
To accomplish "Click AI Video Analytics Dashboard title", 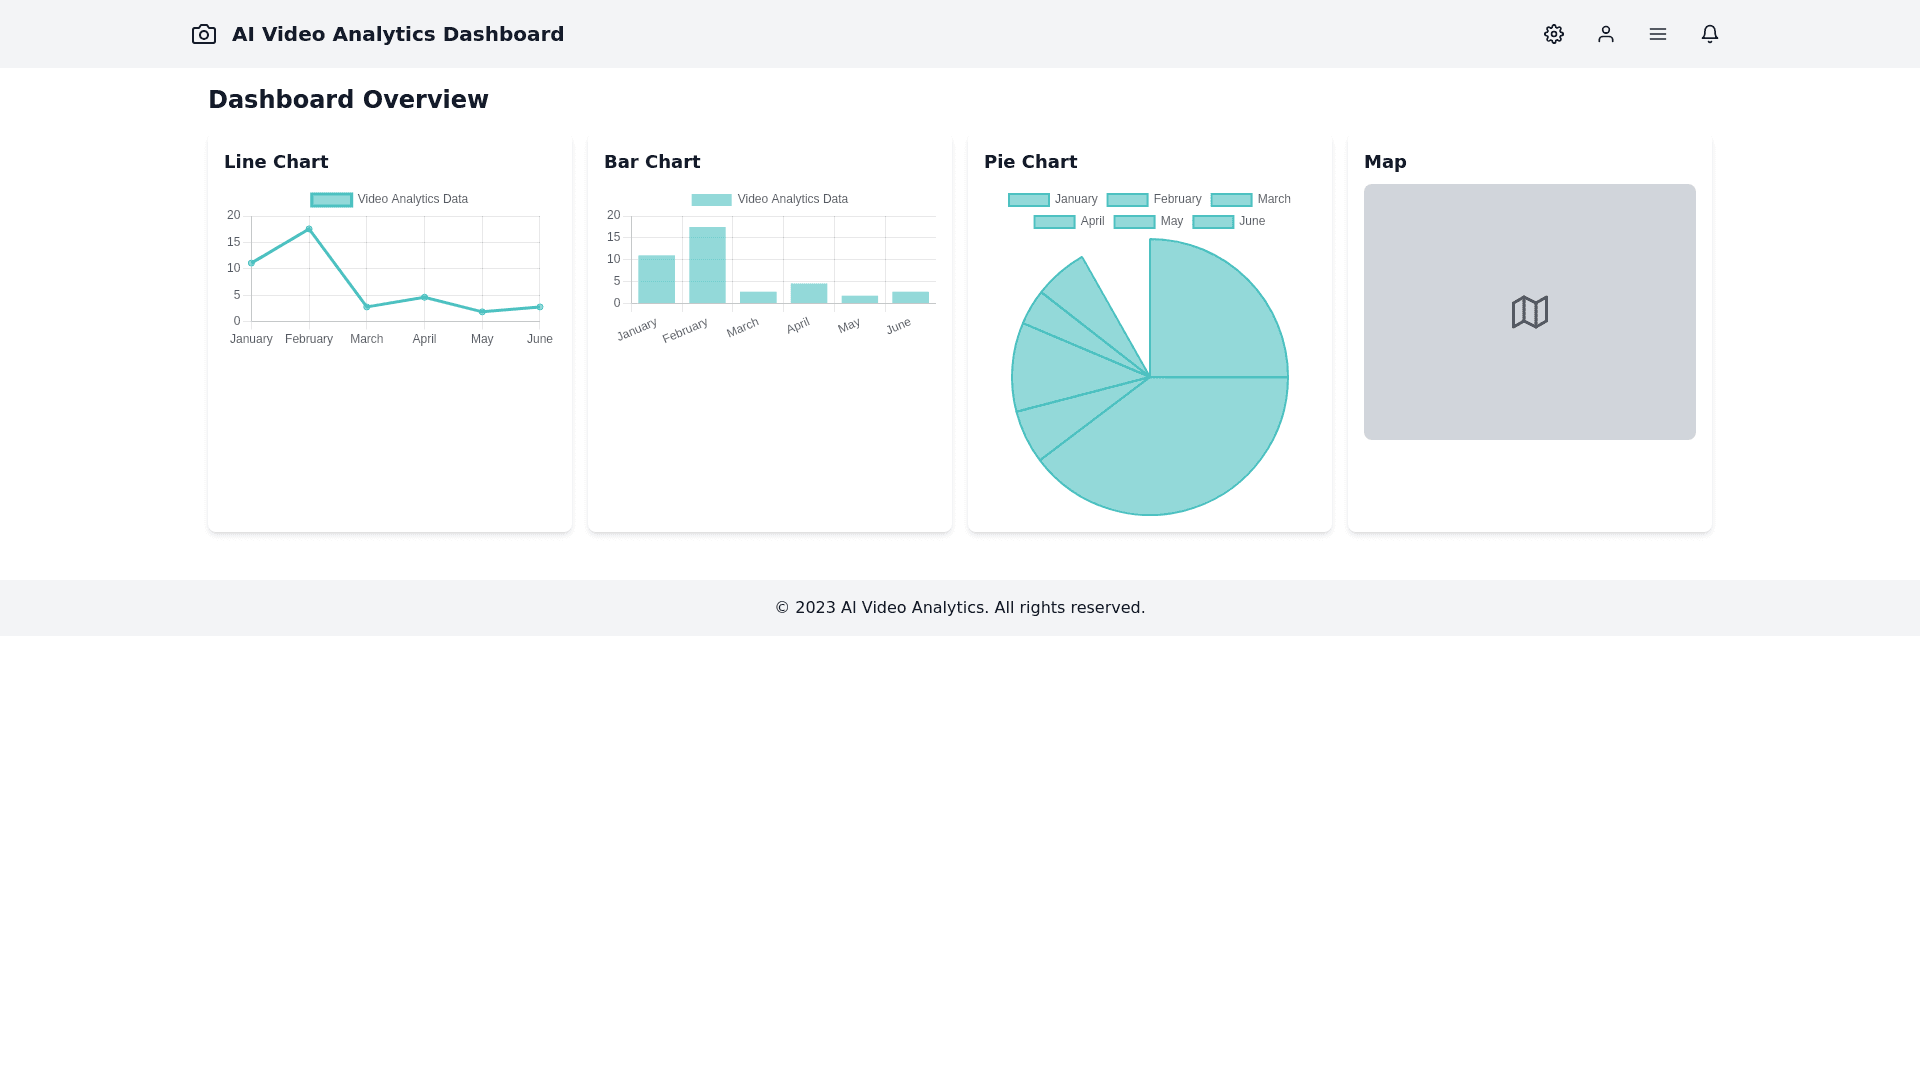I will (x=398, y=34).
